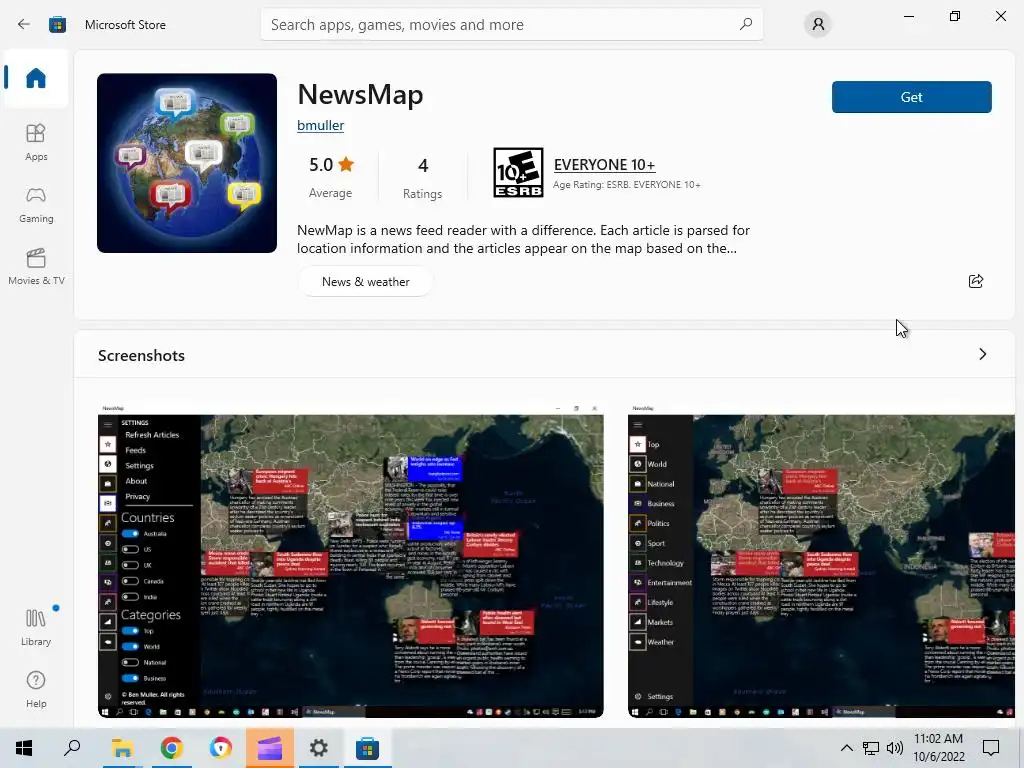1024x768 pixels.
Task: Restore the Microsoft Store window
Action: pyautogui.click(x=955, y=16)
